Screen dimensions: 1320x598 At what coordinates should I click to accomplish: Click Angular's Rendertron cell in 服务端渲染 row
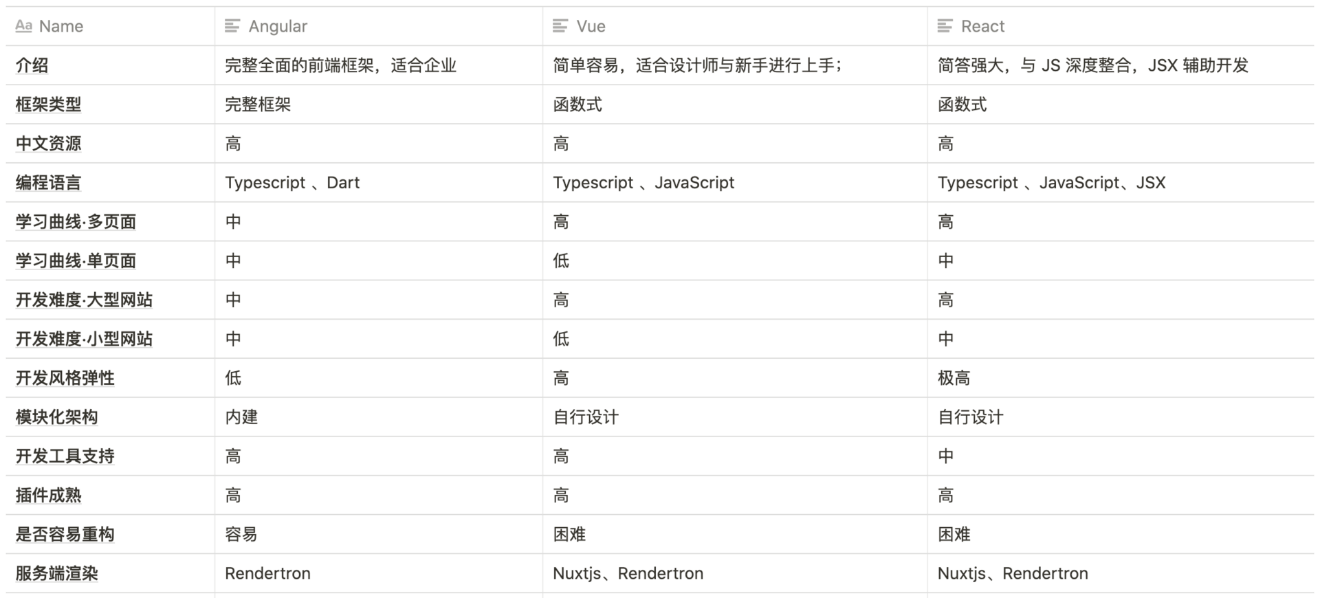(267, 573)
